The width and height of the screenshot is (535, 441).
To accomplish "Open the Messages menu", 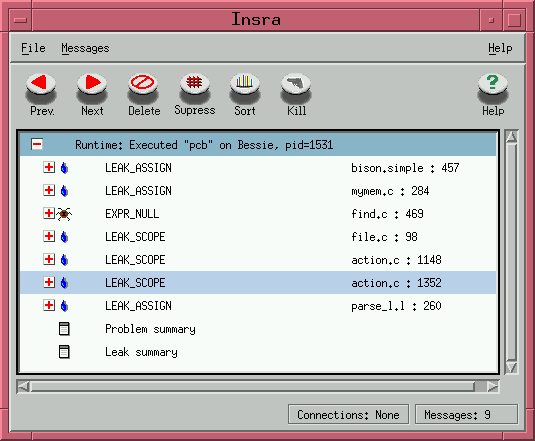I will tap(85, 48).
